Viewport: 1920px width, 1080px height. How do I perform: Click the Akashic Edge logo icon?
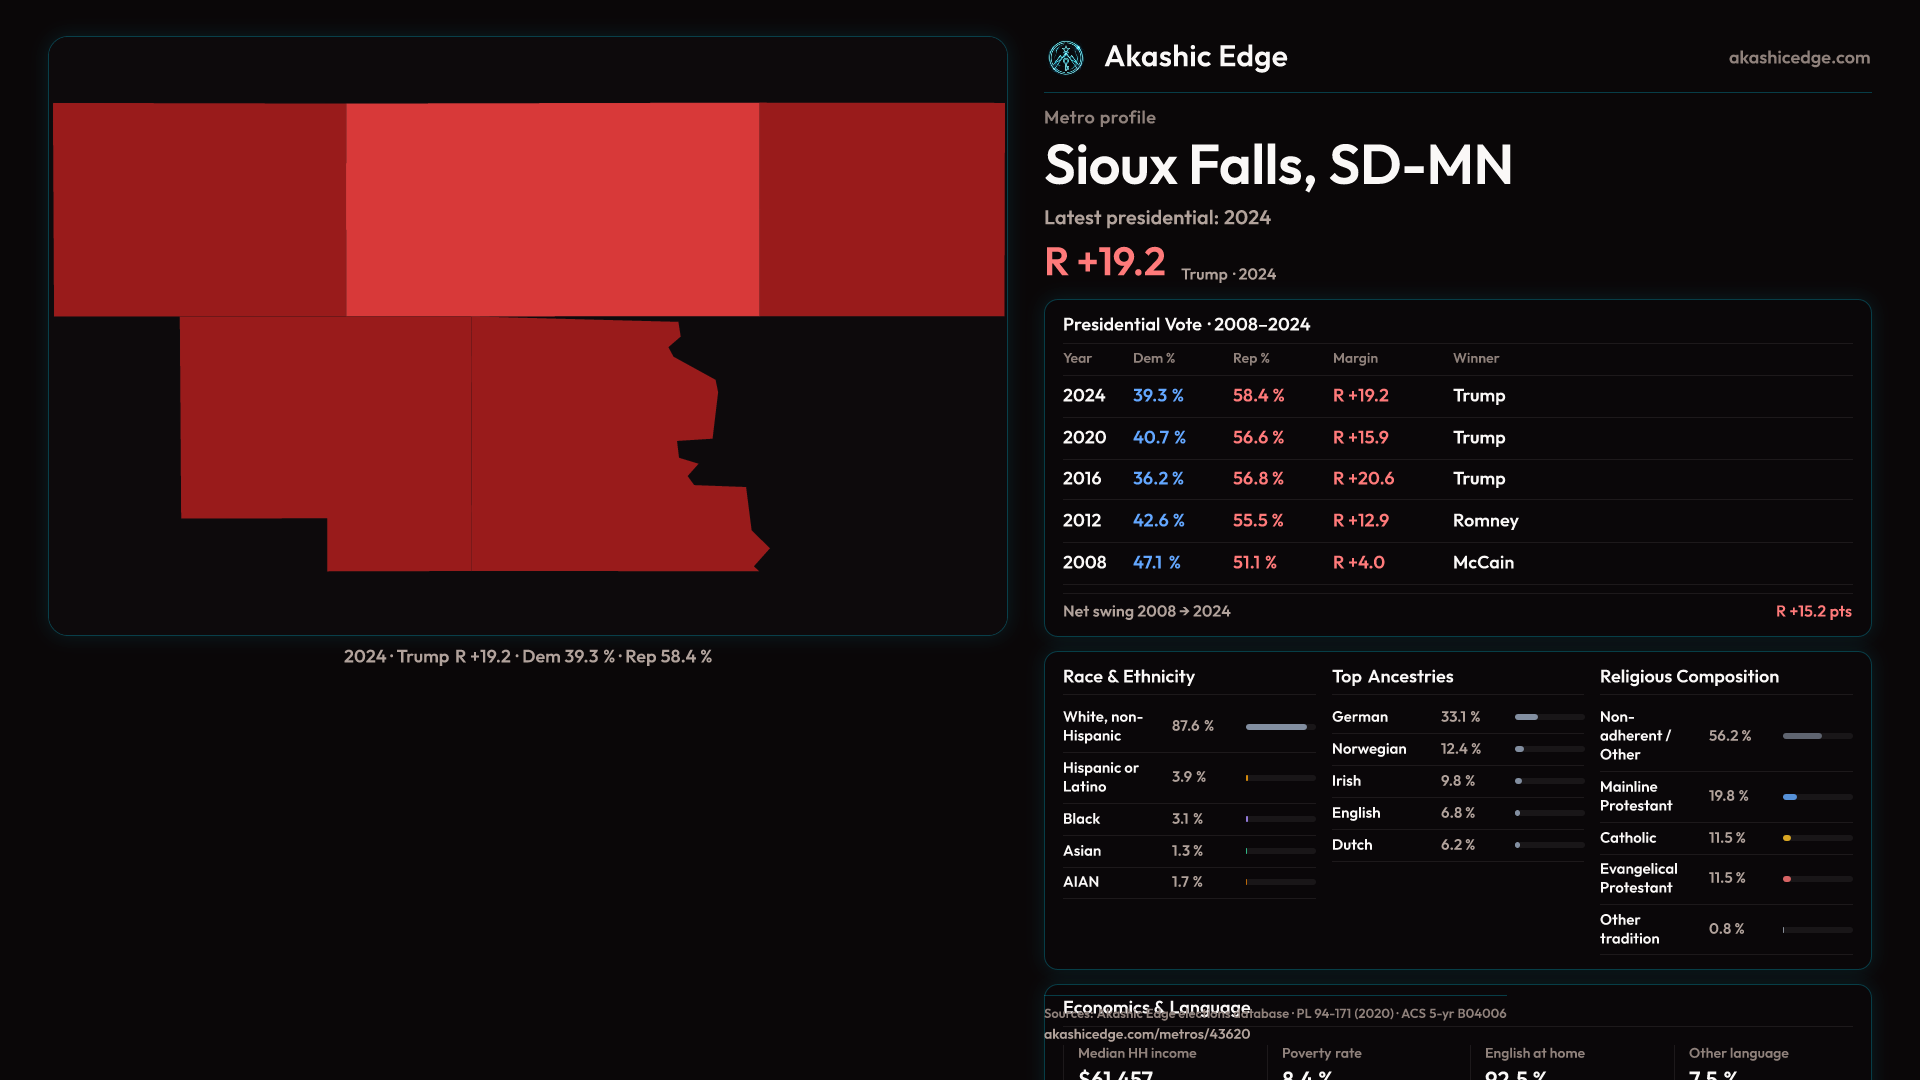[x=1066, y=58]
